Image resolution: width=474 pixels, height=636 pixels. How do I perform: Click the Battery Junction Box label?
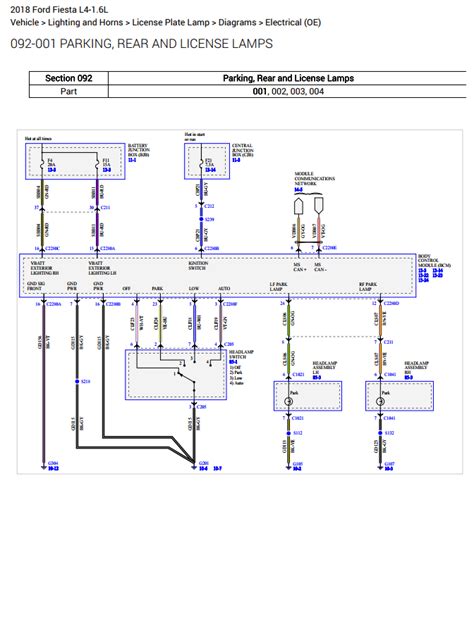139,150
